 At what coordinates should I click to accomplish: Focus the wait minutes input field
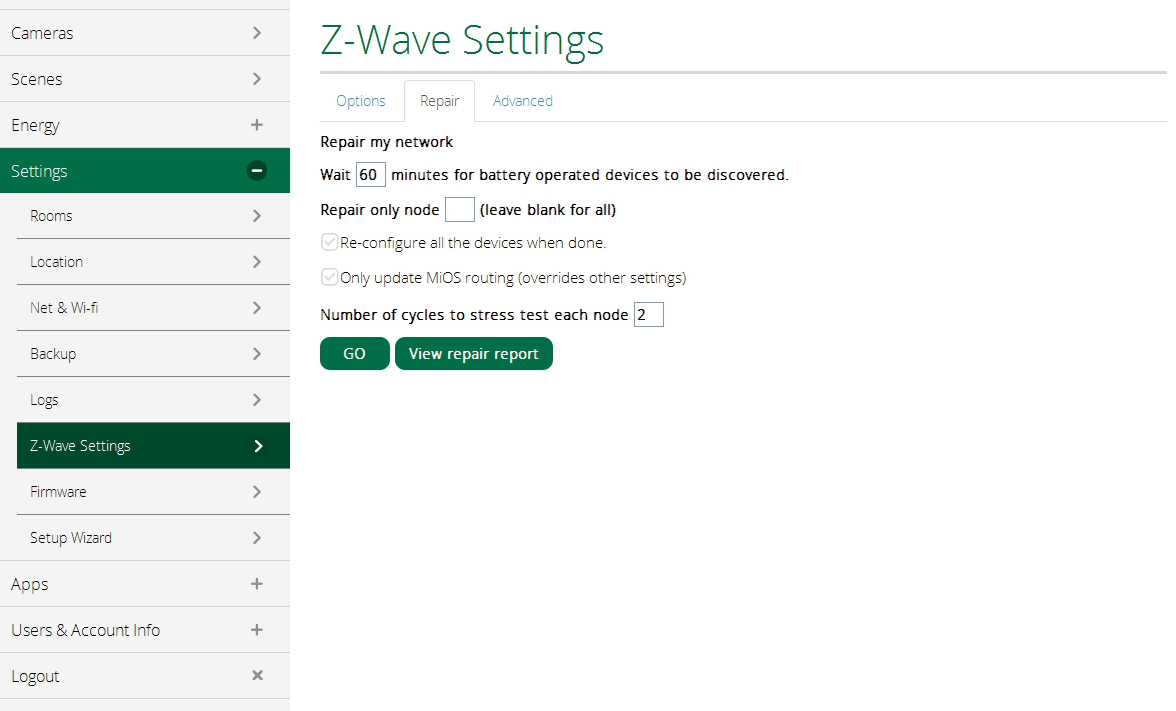pyautogui.click(x=370, y=175)
